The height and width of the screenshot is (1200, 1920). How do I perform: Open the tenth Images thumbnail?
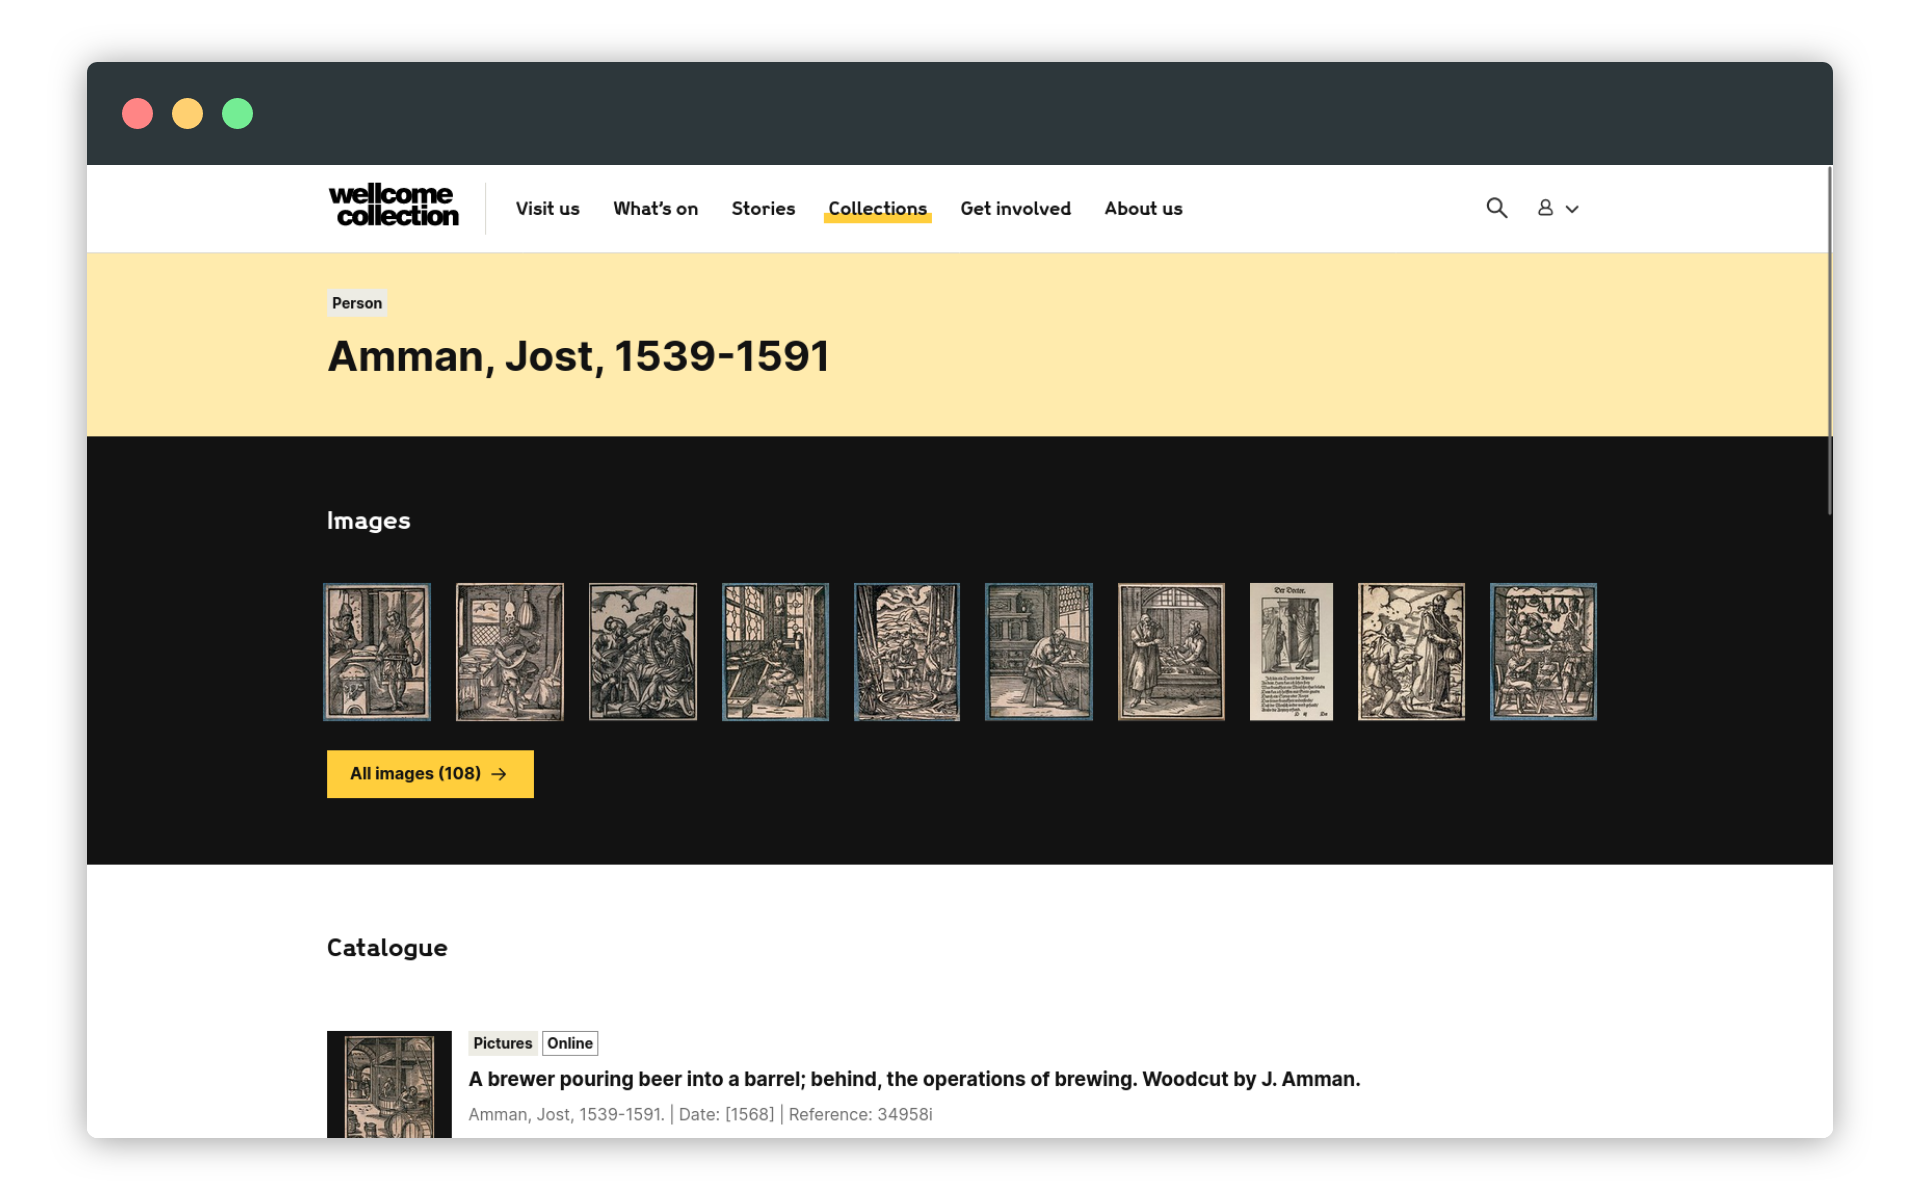[x=1543, y=652]
